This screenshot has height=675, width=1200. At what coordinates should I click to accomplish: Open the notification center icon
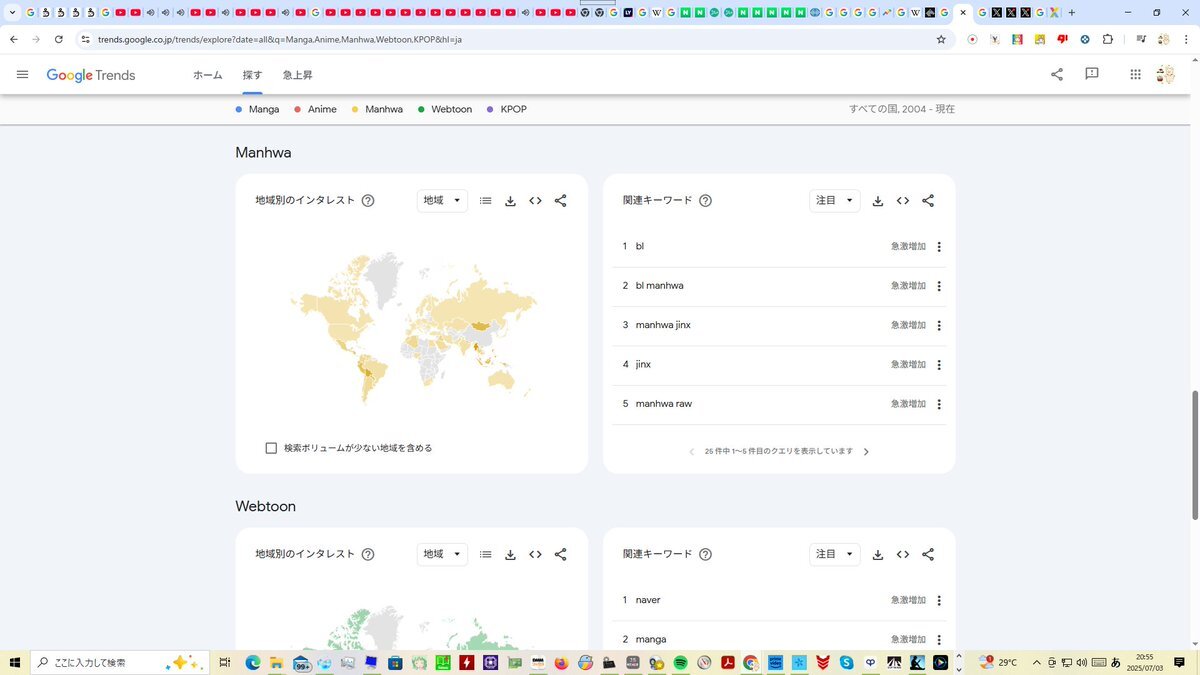click(1180, 662)
